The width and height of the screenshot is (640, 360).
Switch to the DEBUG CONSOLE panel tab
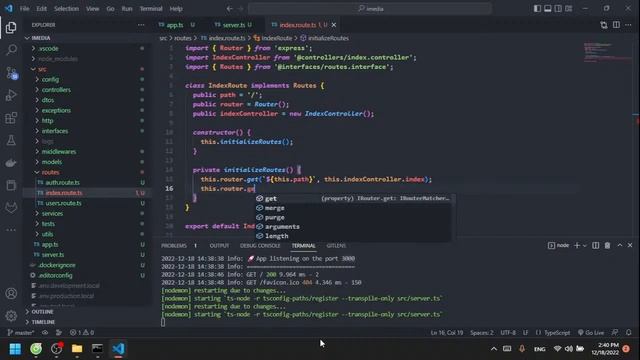(x=260, y=245)
